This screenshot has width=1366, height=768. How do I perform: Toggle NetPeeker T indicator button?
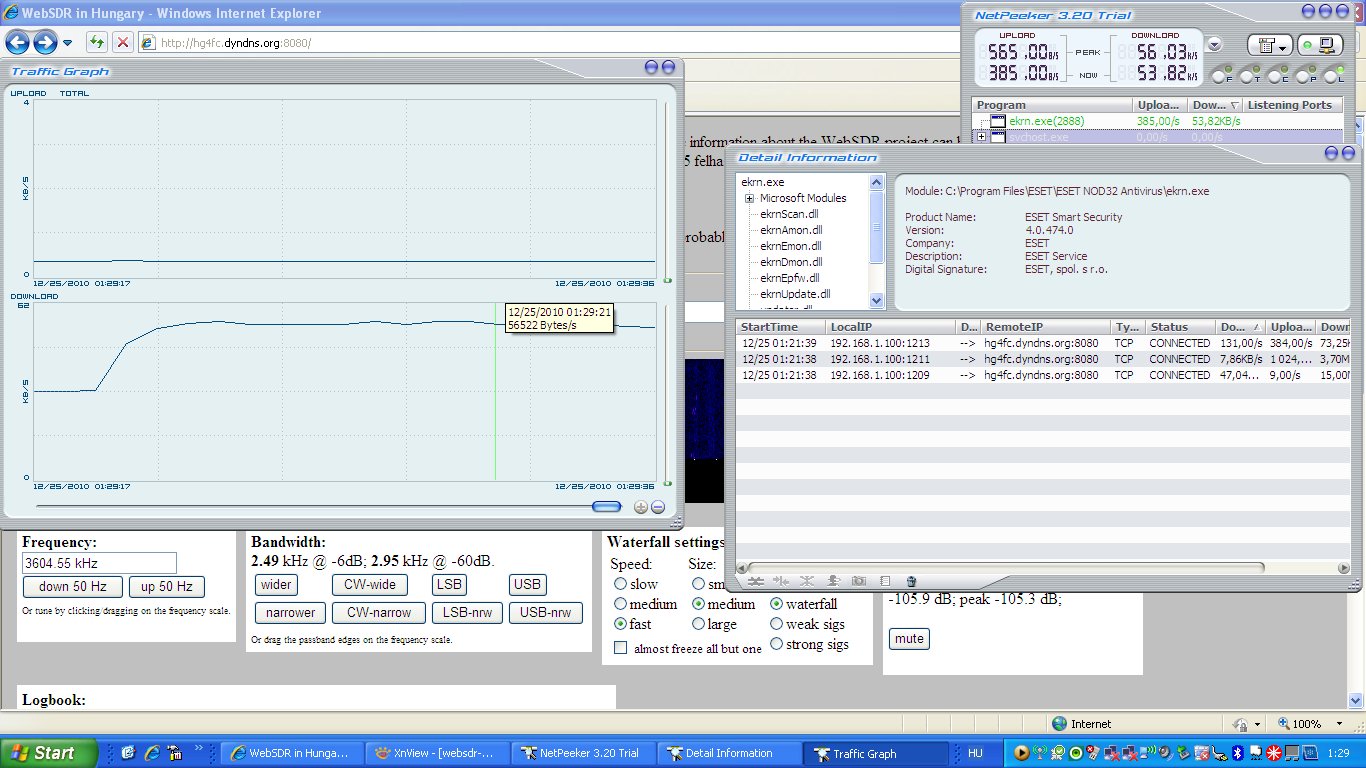point(1246,76)
